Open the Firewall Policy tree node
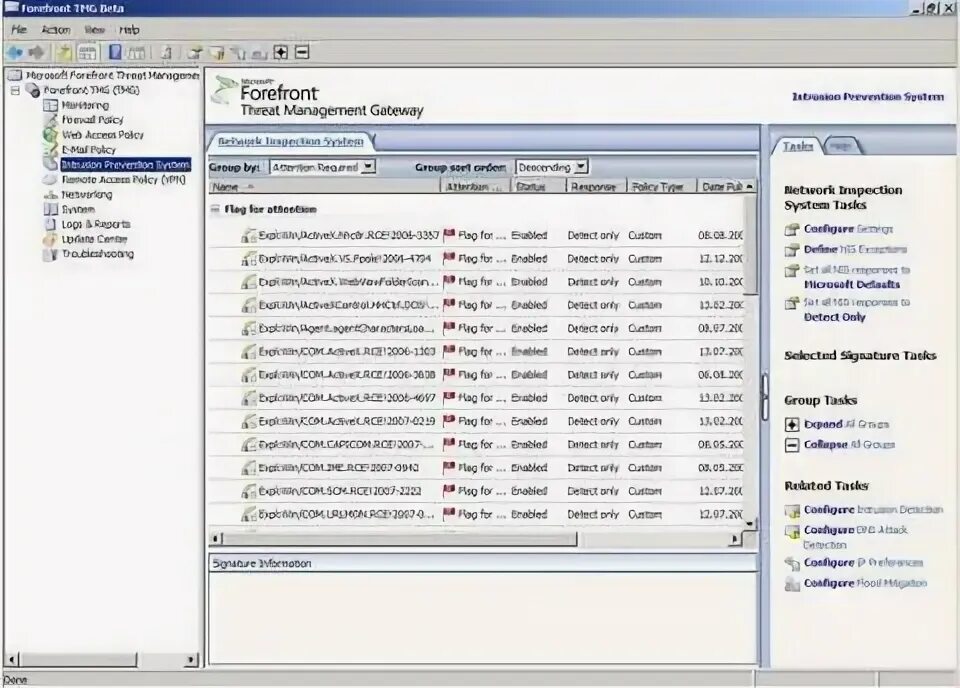 coord(92,120)
